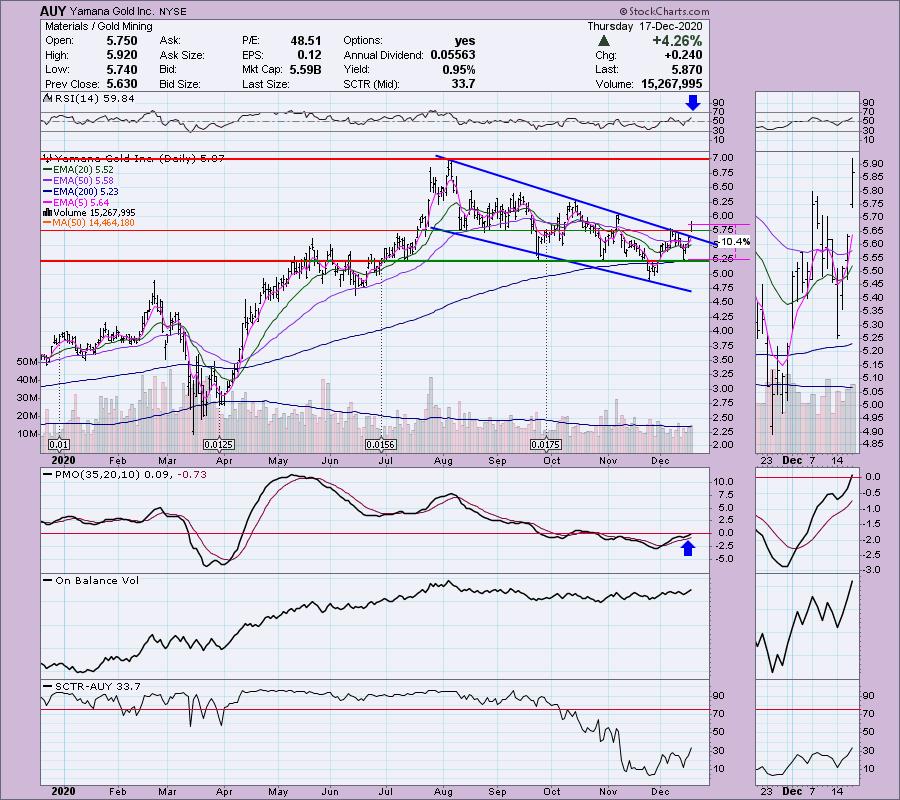Click the Annual Dividend value 0.05563
The height and width of the screenshot is (800, 900).
click(452, 55)
